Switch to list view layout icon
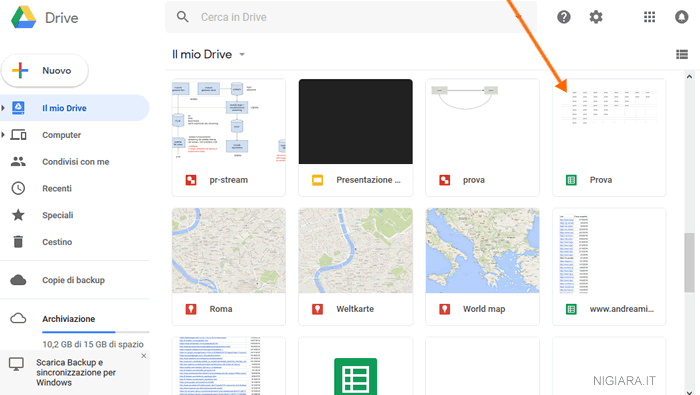 [x=682, y=54]
